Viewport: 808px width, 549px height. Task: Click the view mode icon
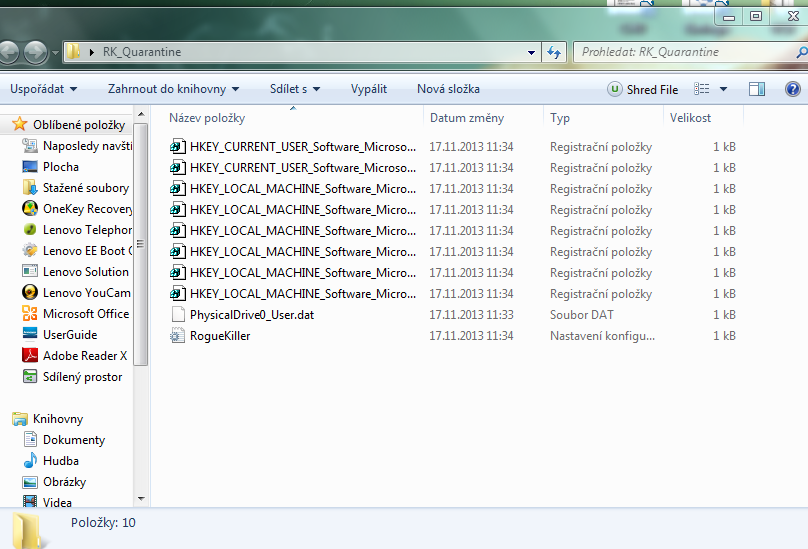pyautogui.click(x=701, y=89)
